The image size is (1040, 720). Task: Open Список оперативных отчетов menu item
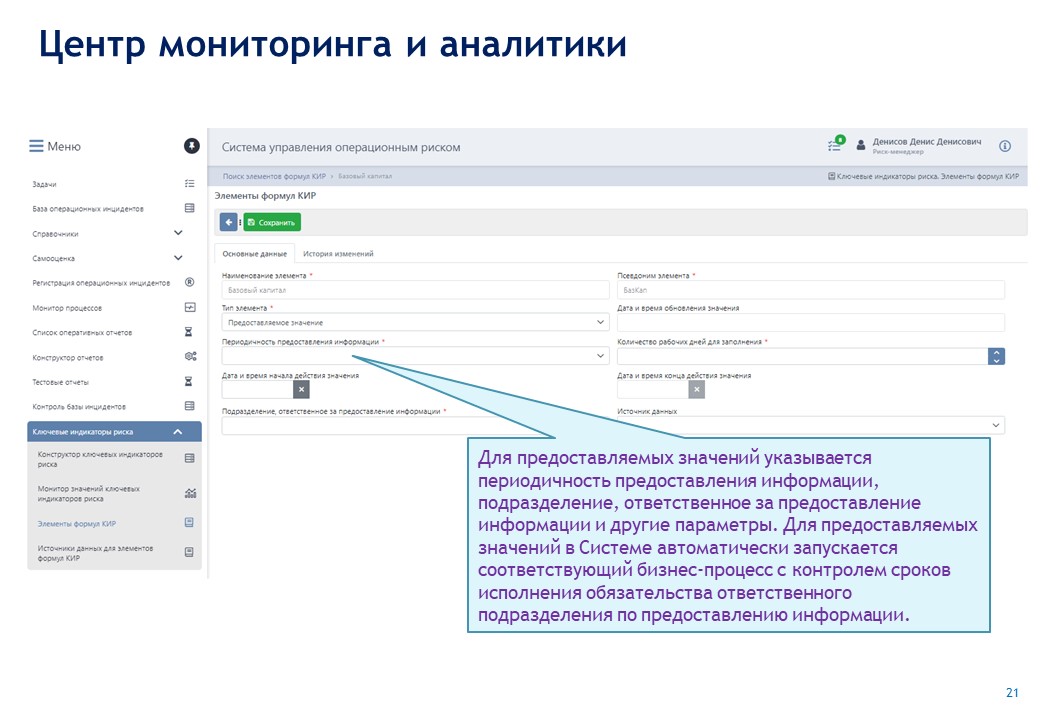[x=82, y=333]
